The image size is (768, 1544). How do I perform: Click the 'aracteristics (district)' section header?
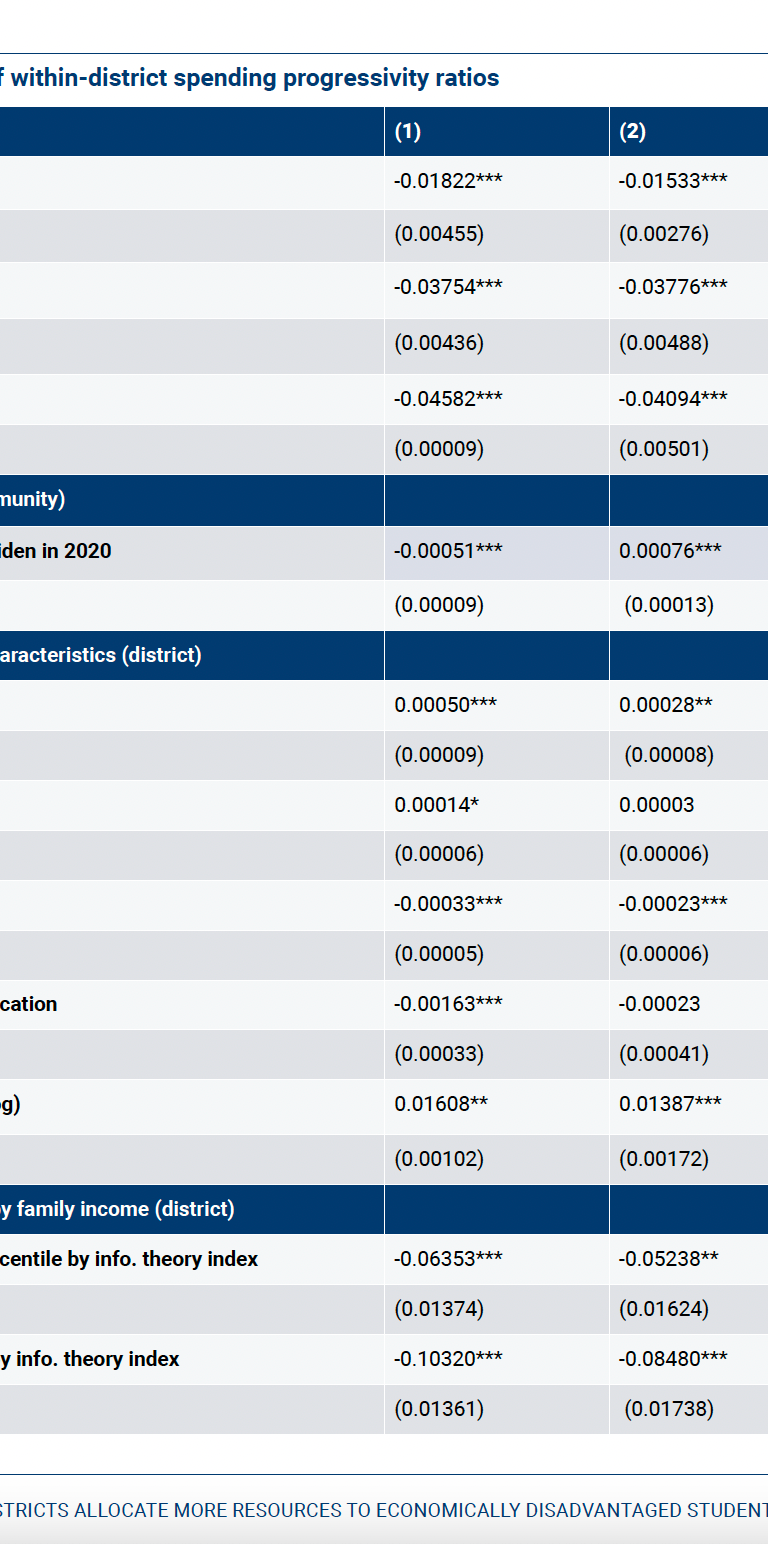pos(100,655)
